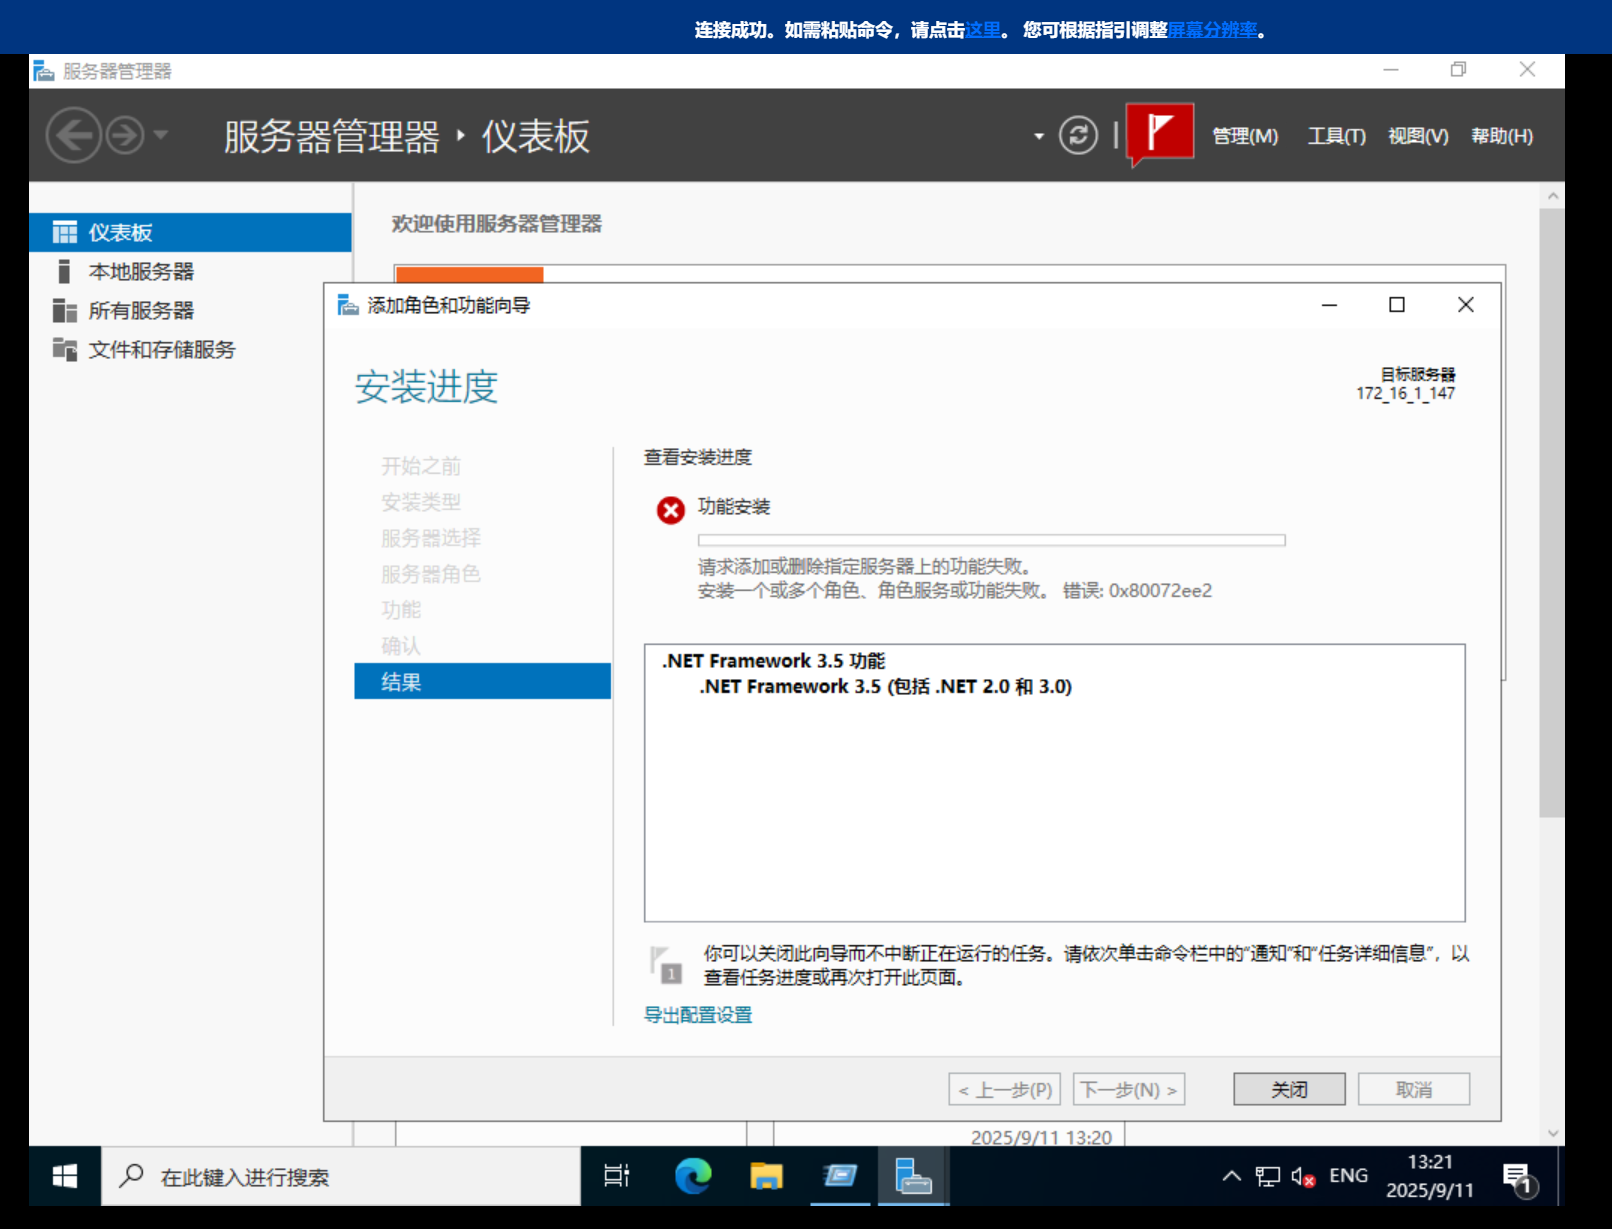The width and height of the screenshot is (1612, 1229).
Task: Select 仪表板 in the sidebar
Action: (190, 232)
